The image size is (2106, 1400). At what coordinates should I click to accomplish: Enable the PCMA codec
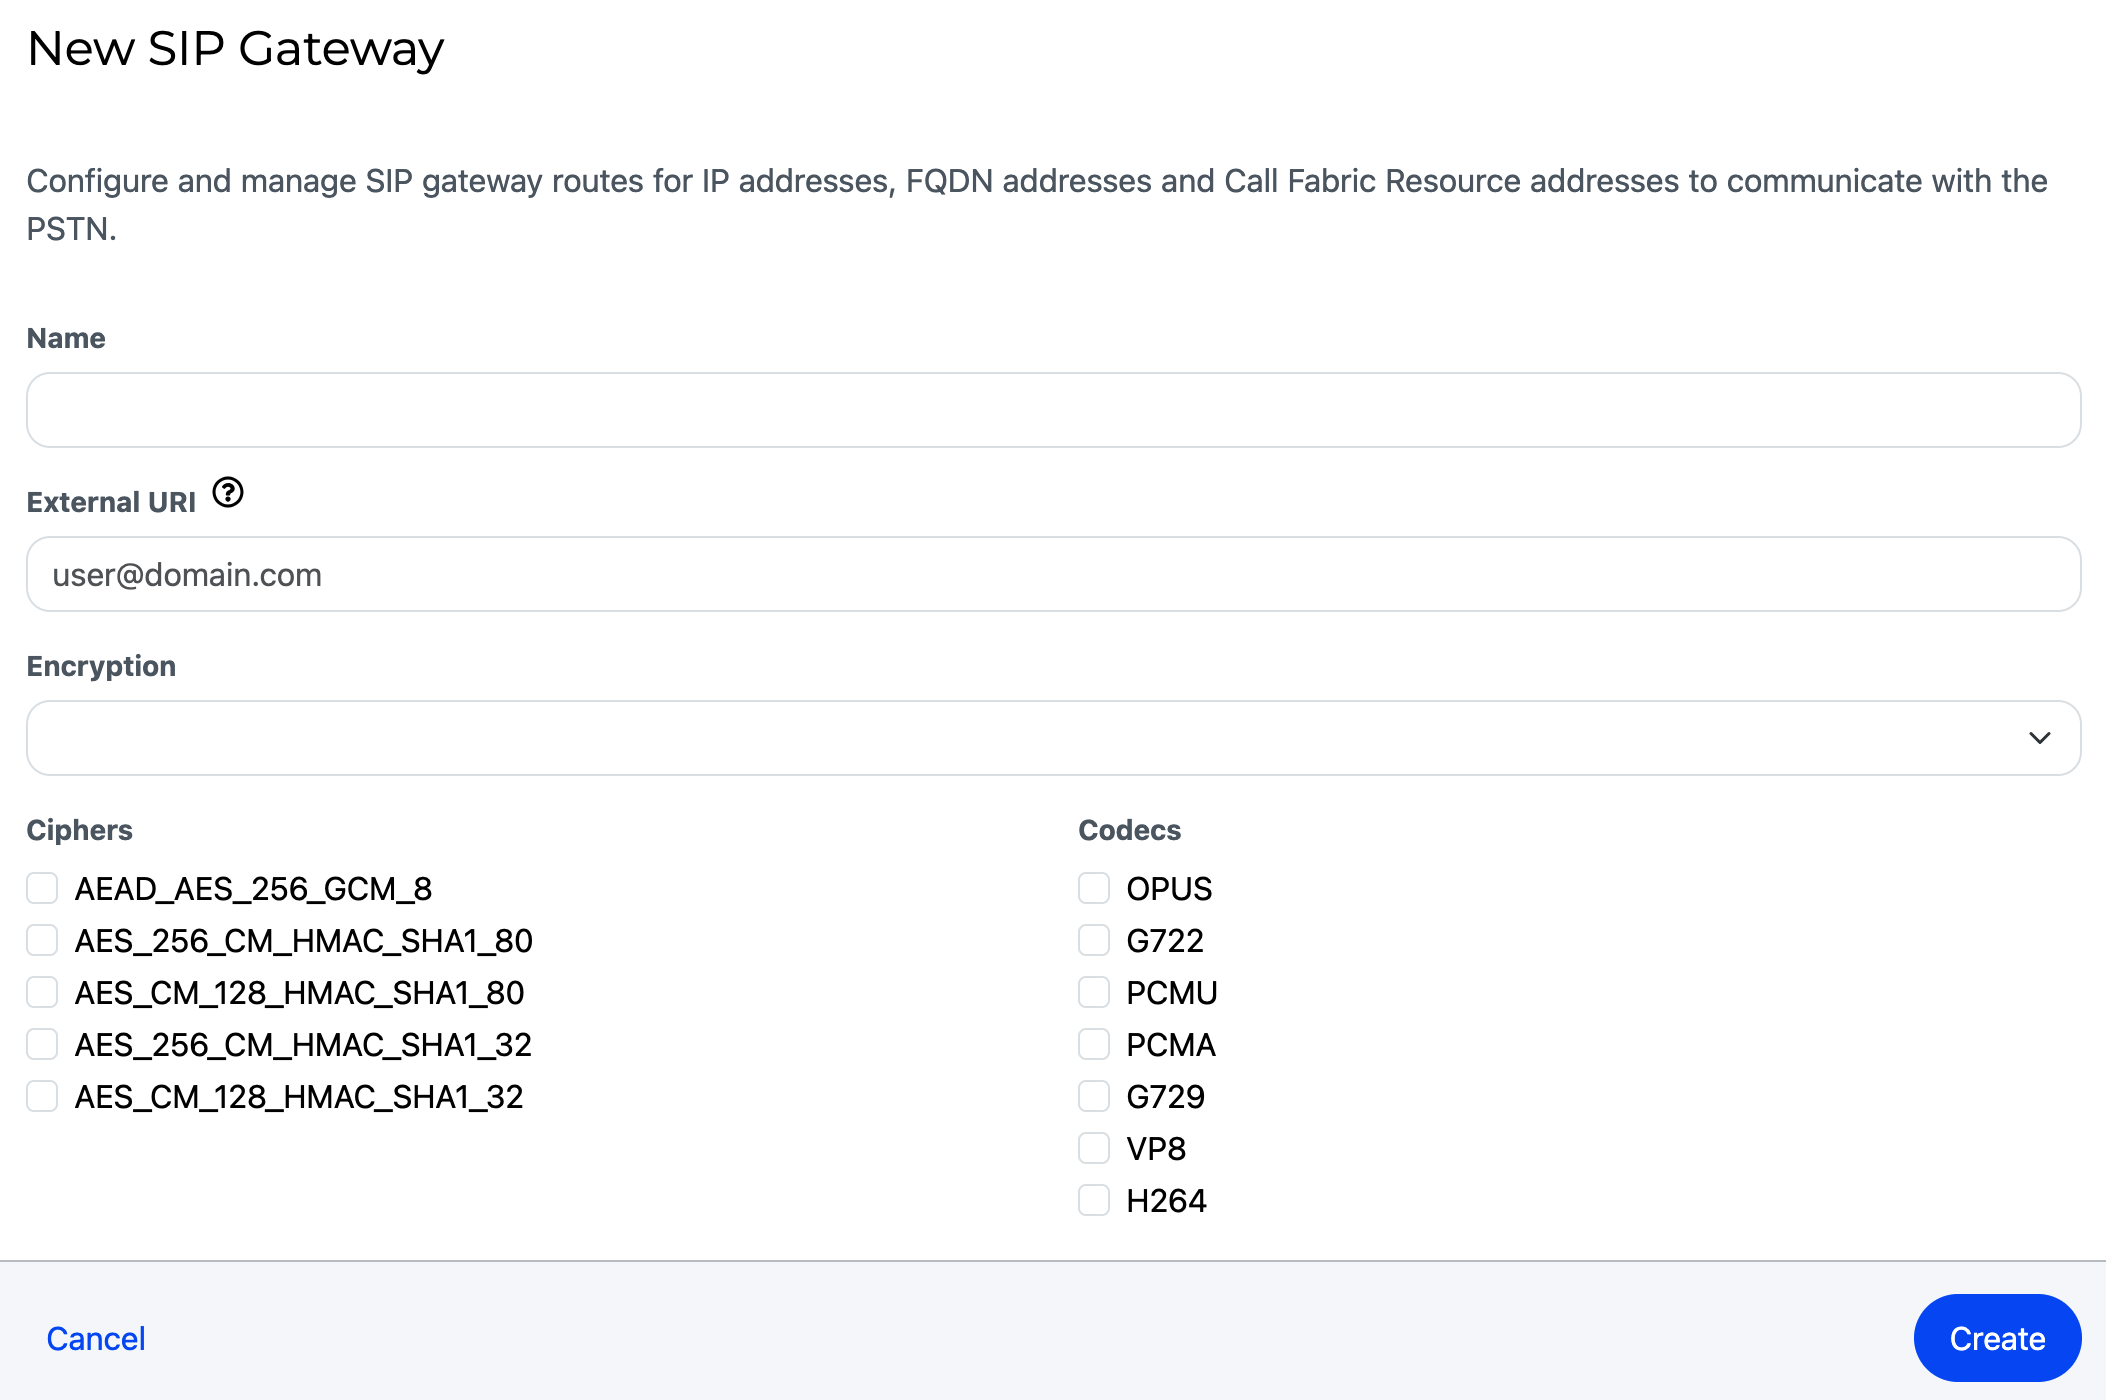point(1093,1044)
